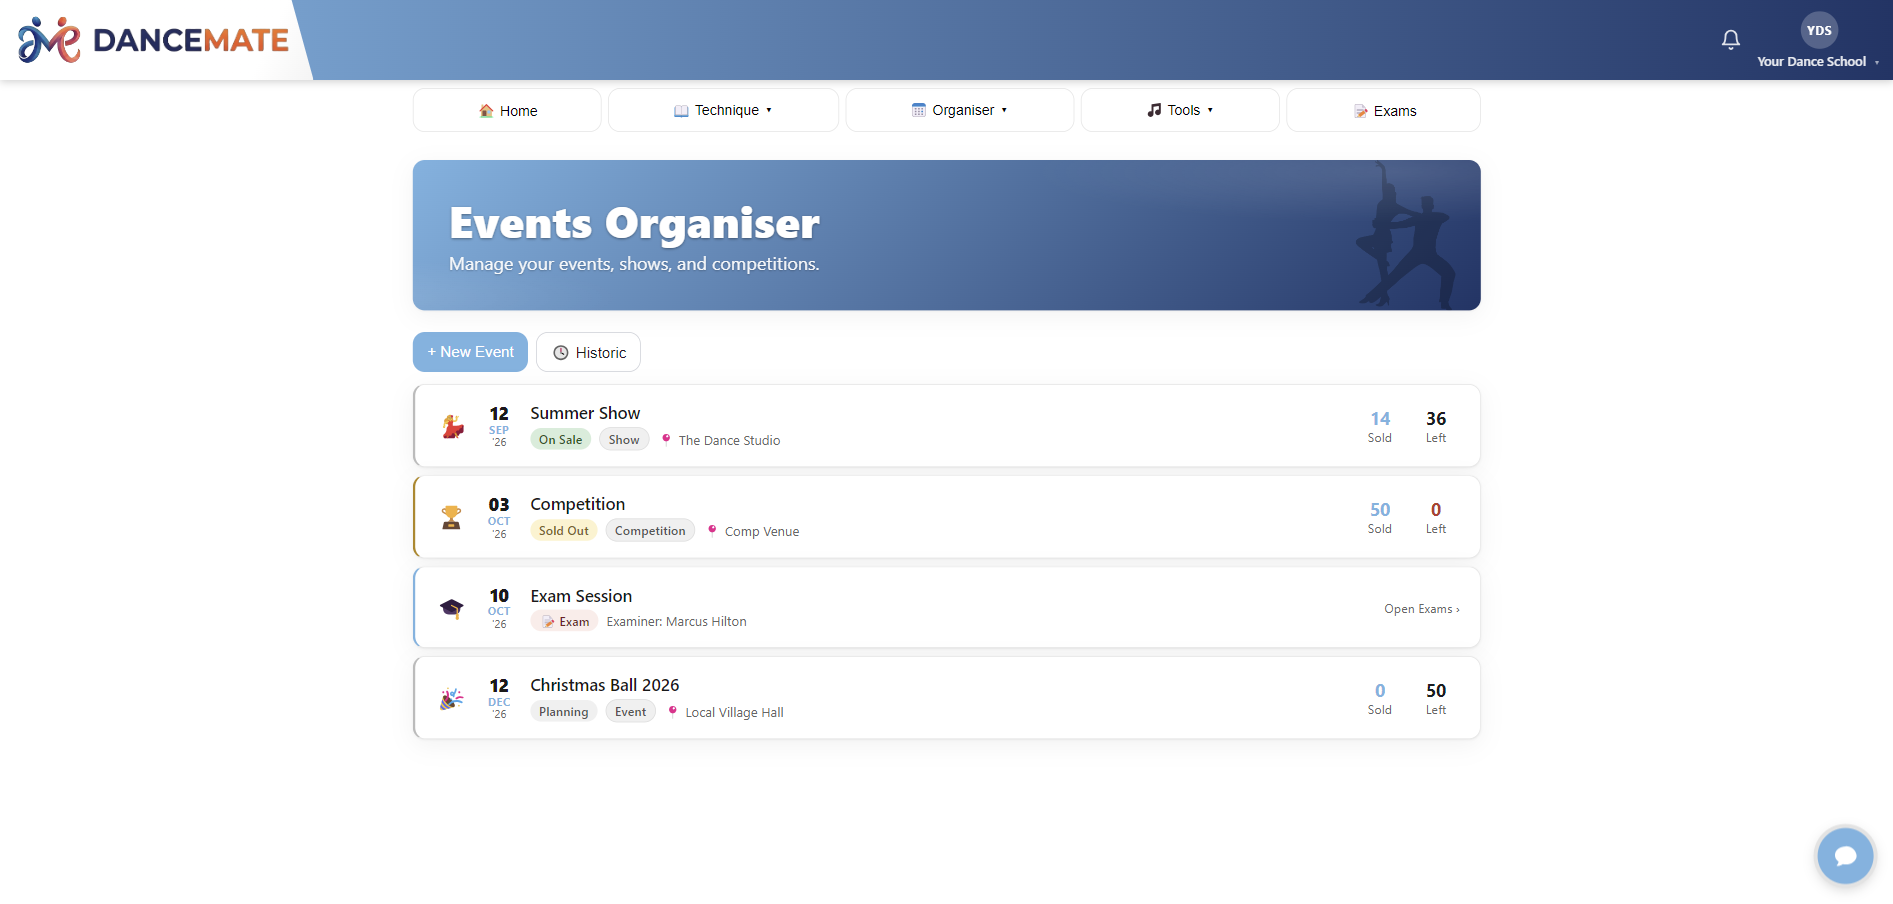The height and width of the screenshot is (904, 1893).
Task: Click Local Village Hall venue text
Action: [735, 713]
